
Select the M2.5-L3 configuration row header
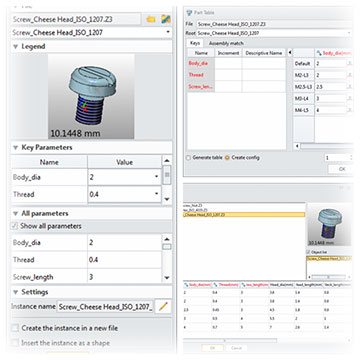pos(303,87)
